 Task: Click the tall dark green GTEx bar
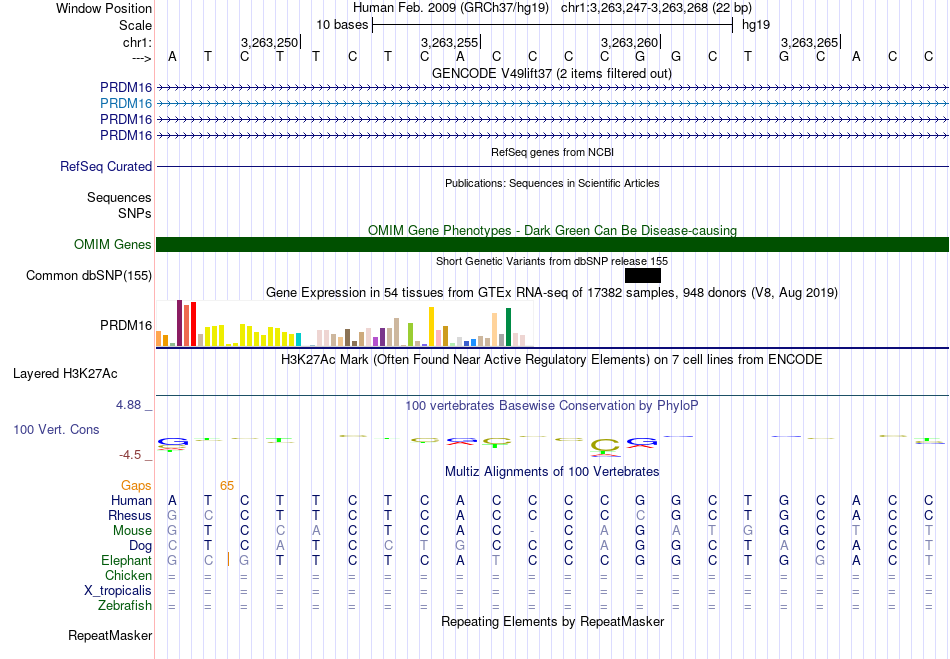508,327
